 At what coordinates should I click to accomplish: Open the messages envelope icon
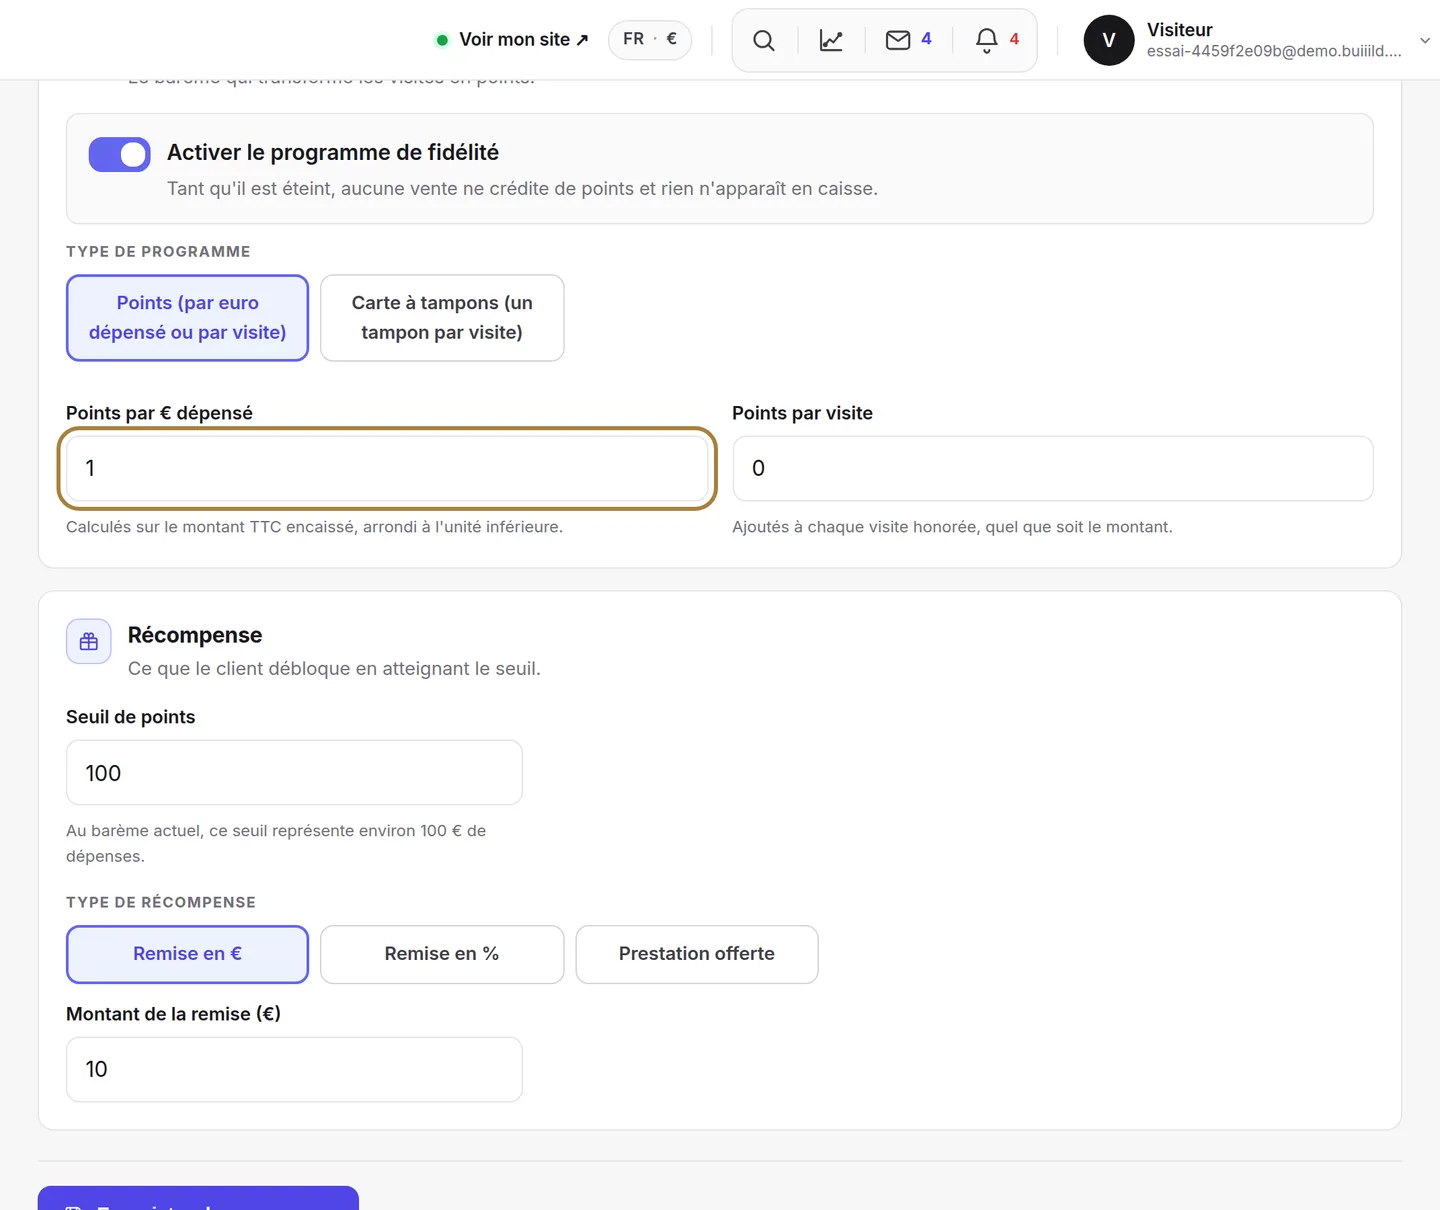(x=898, y=40)
